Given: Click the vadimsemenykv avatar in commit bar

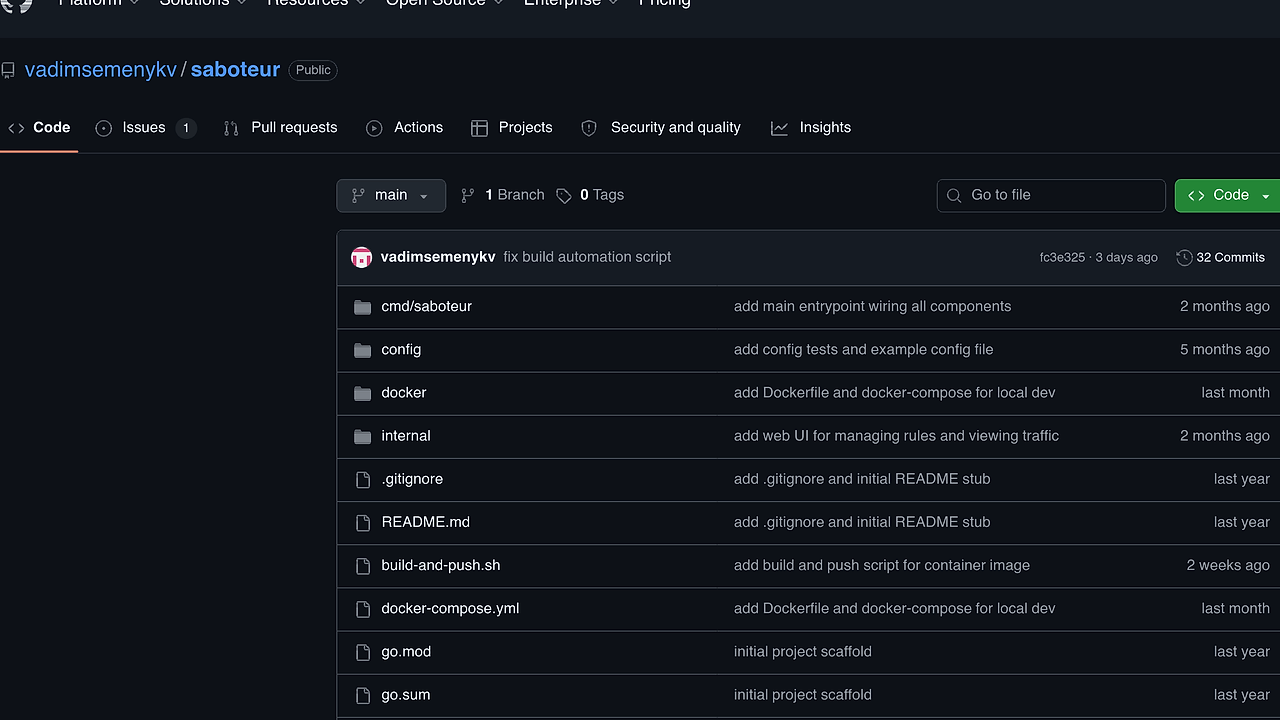Looking at the screenshot, I should point(362,257).
